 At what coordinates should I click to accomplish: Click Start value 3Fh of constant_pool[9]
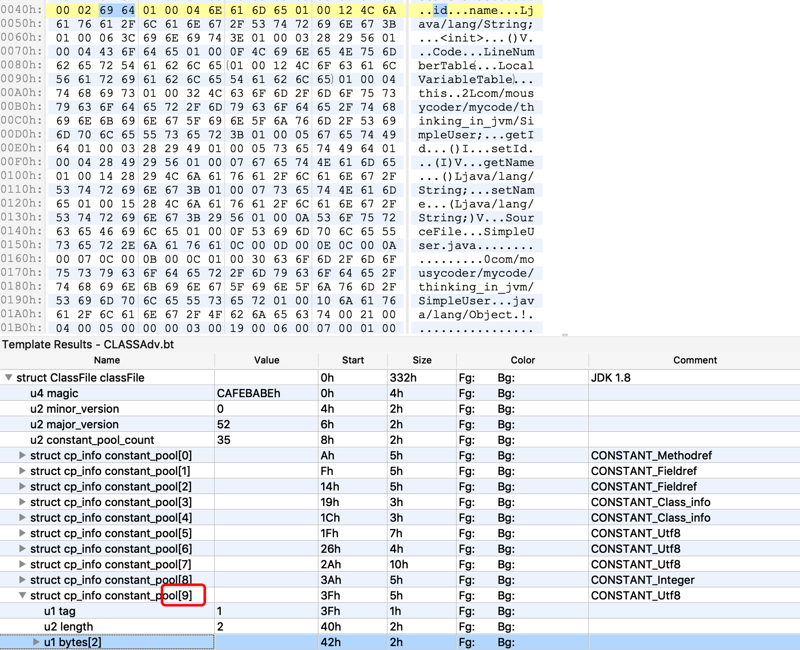tap(330, 595)
